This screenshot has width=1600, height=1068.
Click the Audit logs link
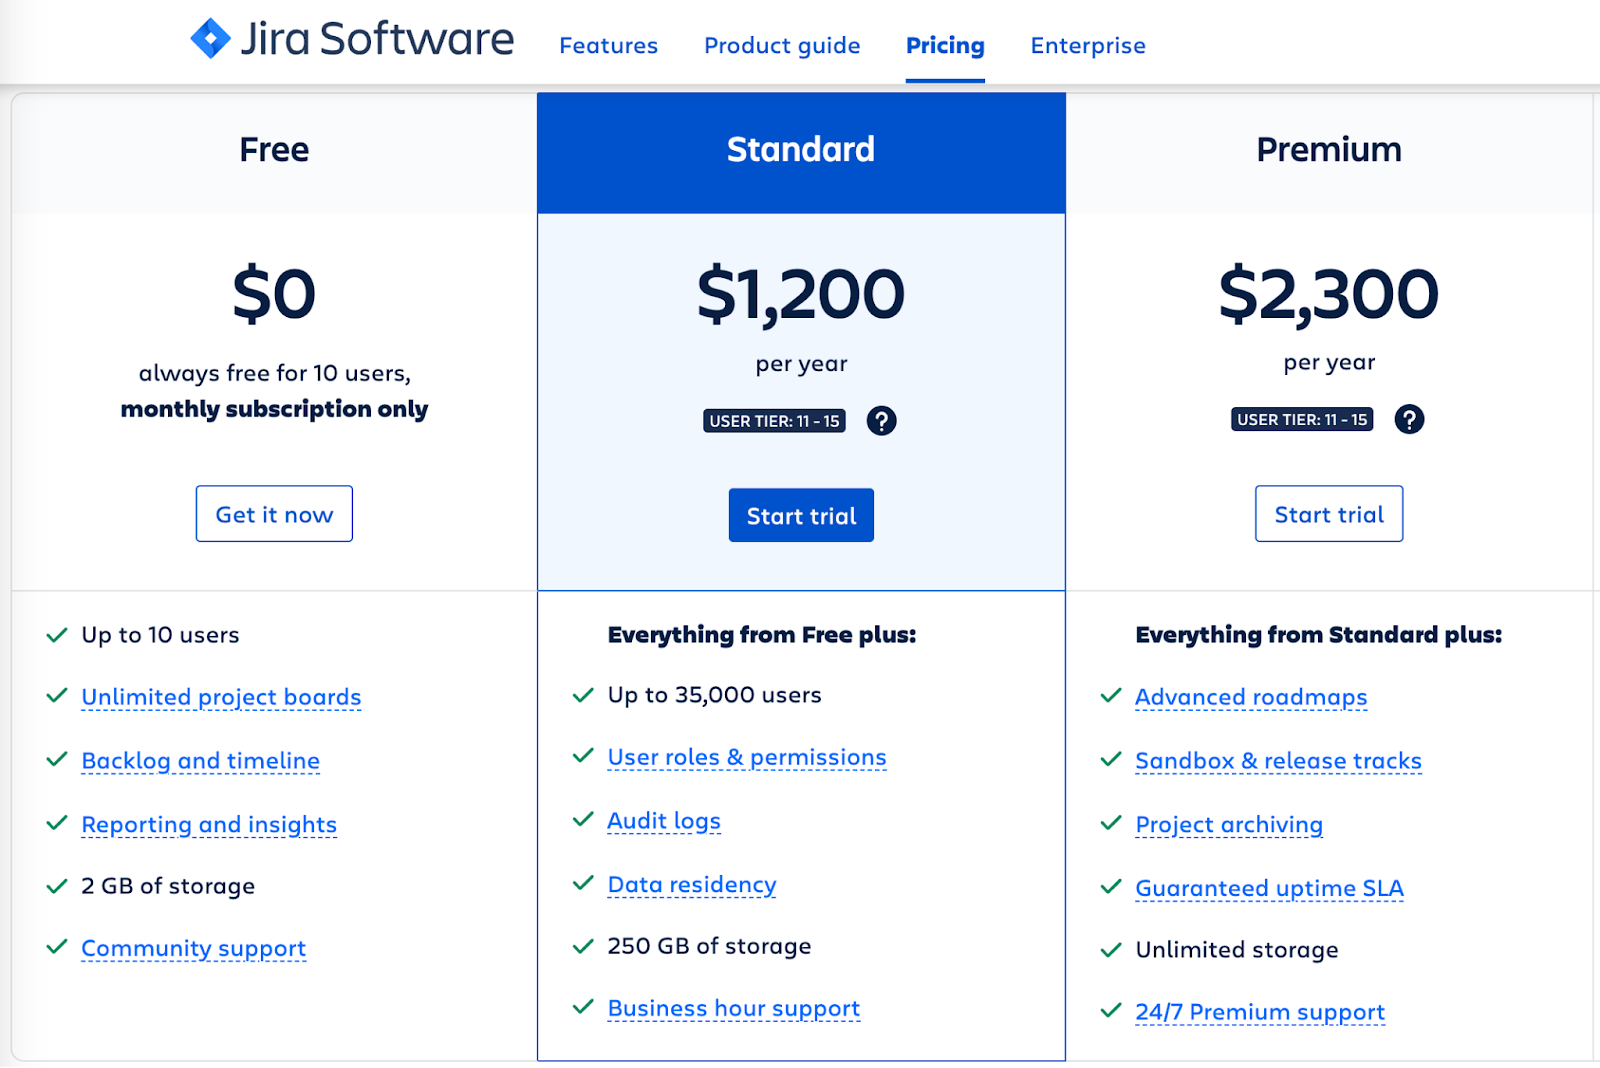point(664,821)
